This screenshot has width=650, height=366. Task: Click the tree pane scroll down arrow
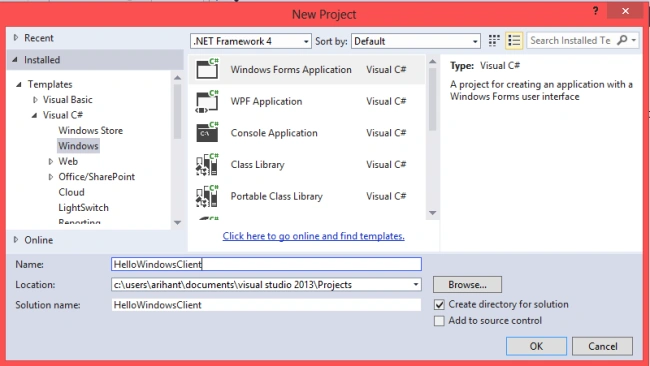177,223
